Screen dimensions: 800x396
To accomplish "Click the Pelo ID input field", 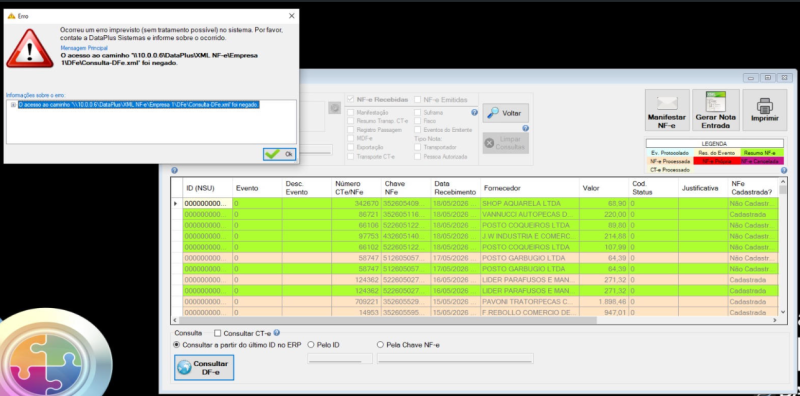I will tap(340, 358).
